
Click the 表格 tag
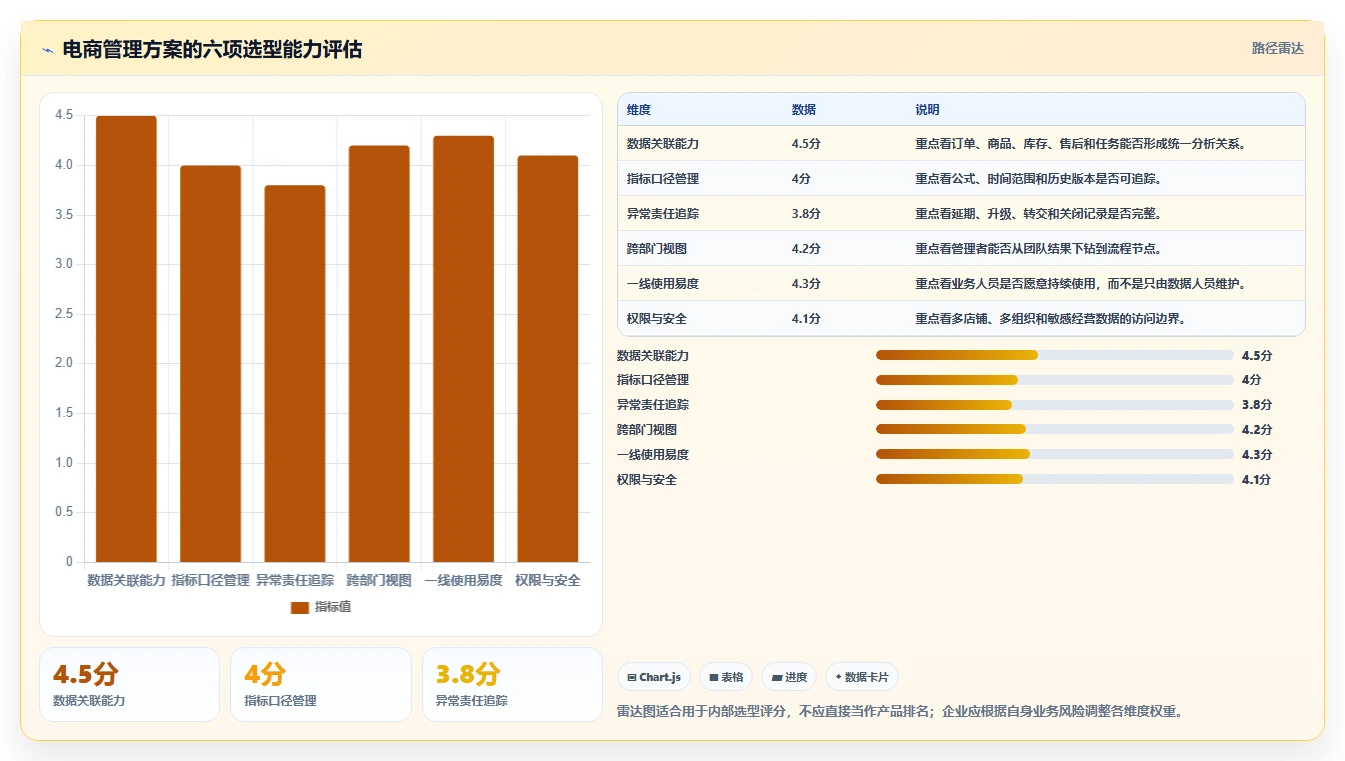[x=726, y=677]
